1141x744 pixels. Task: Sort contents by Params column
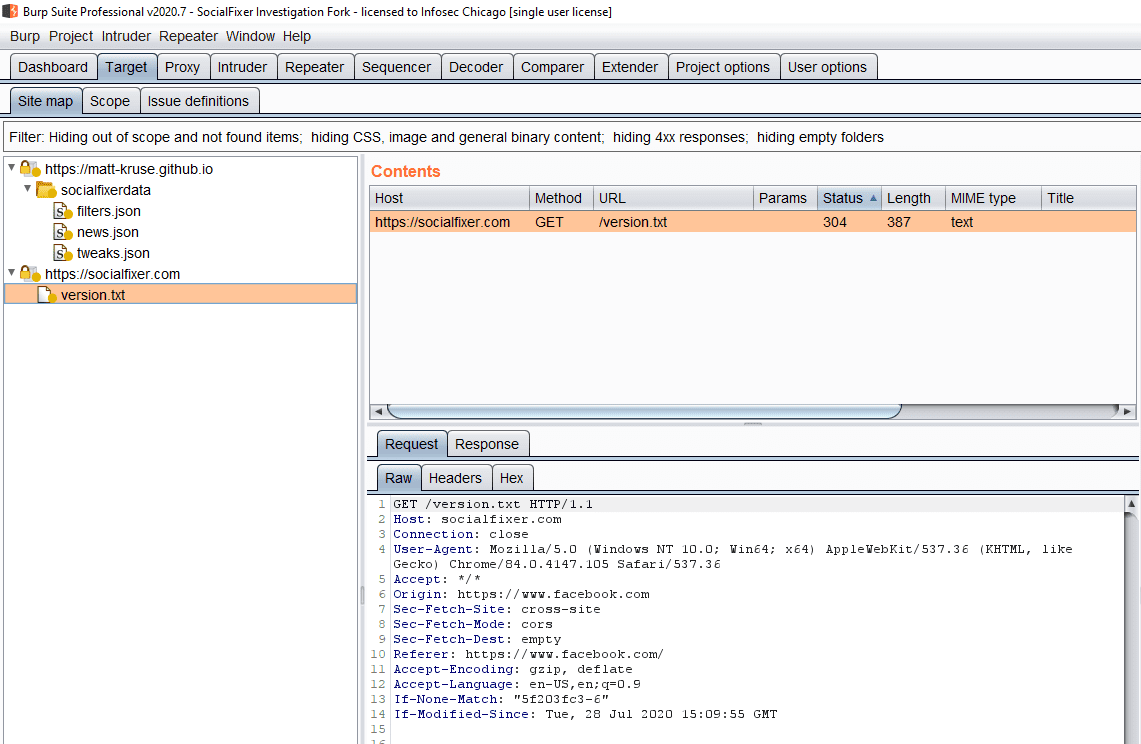point(785,198)
